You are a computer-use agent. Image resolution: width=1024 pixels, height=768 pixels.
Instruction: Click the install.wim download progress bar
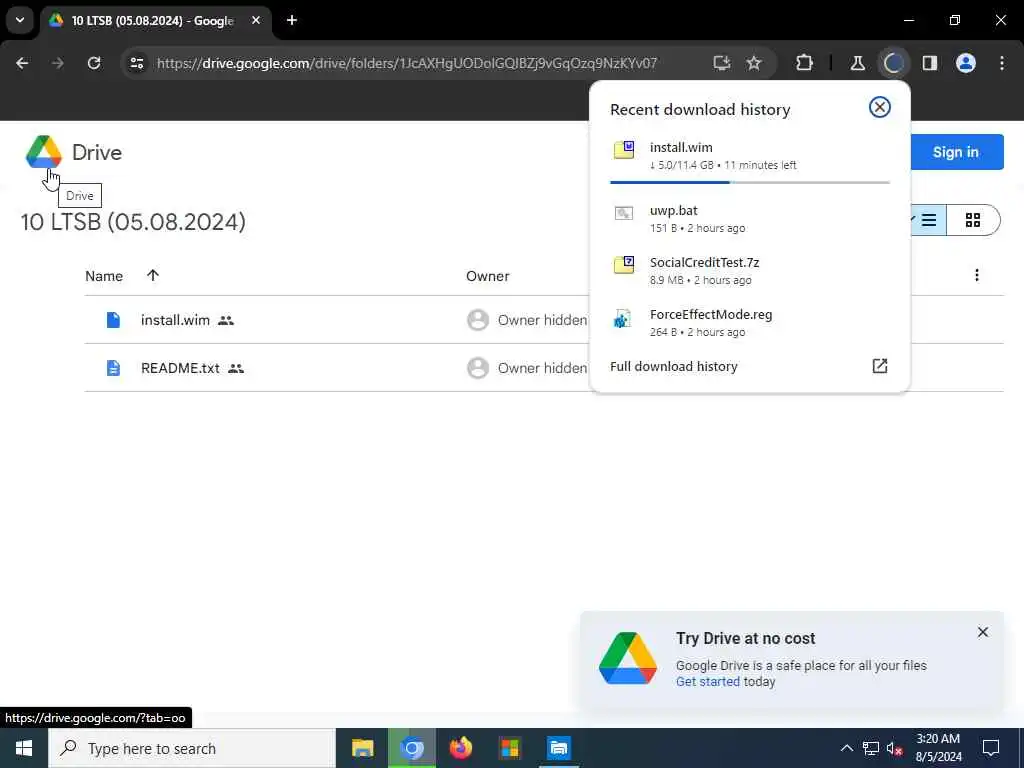coord(750,182)
